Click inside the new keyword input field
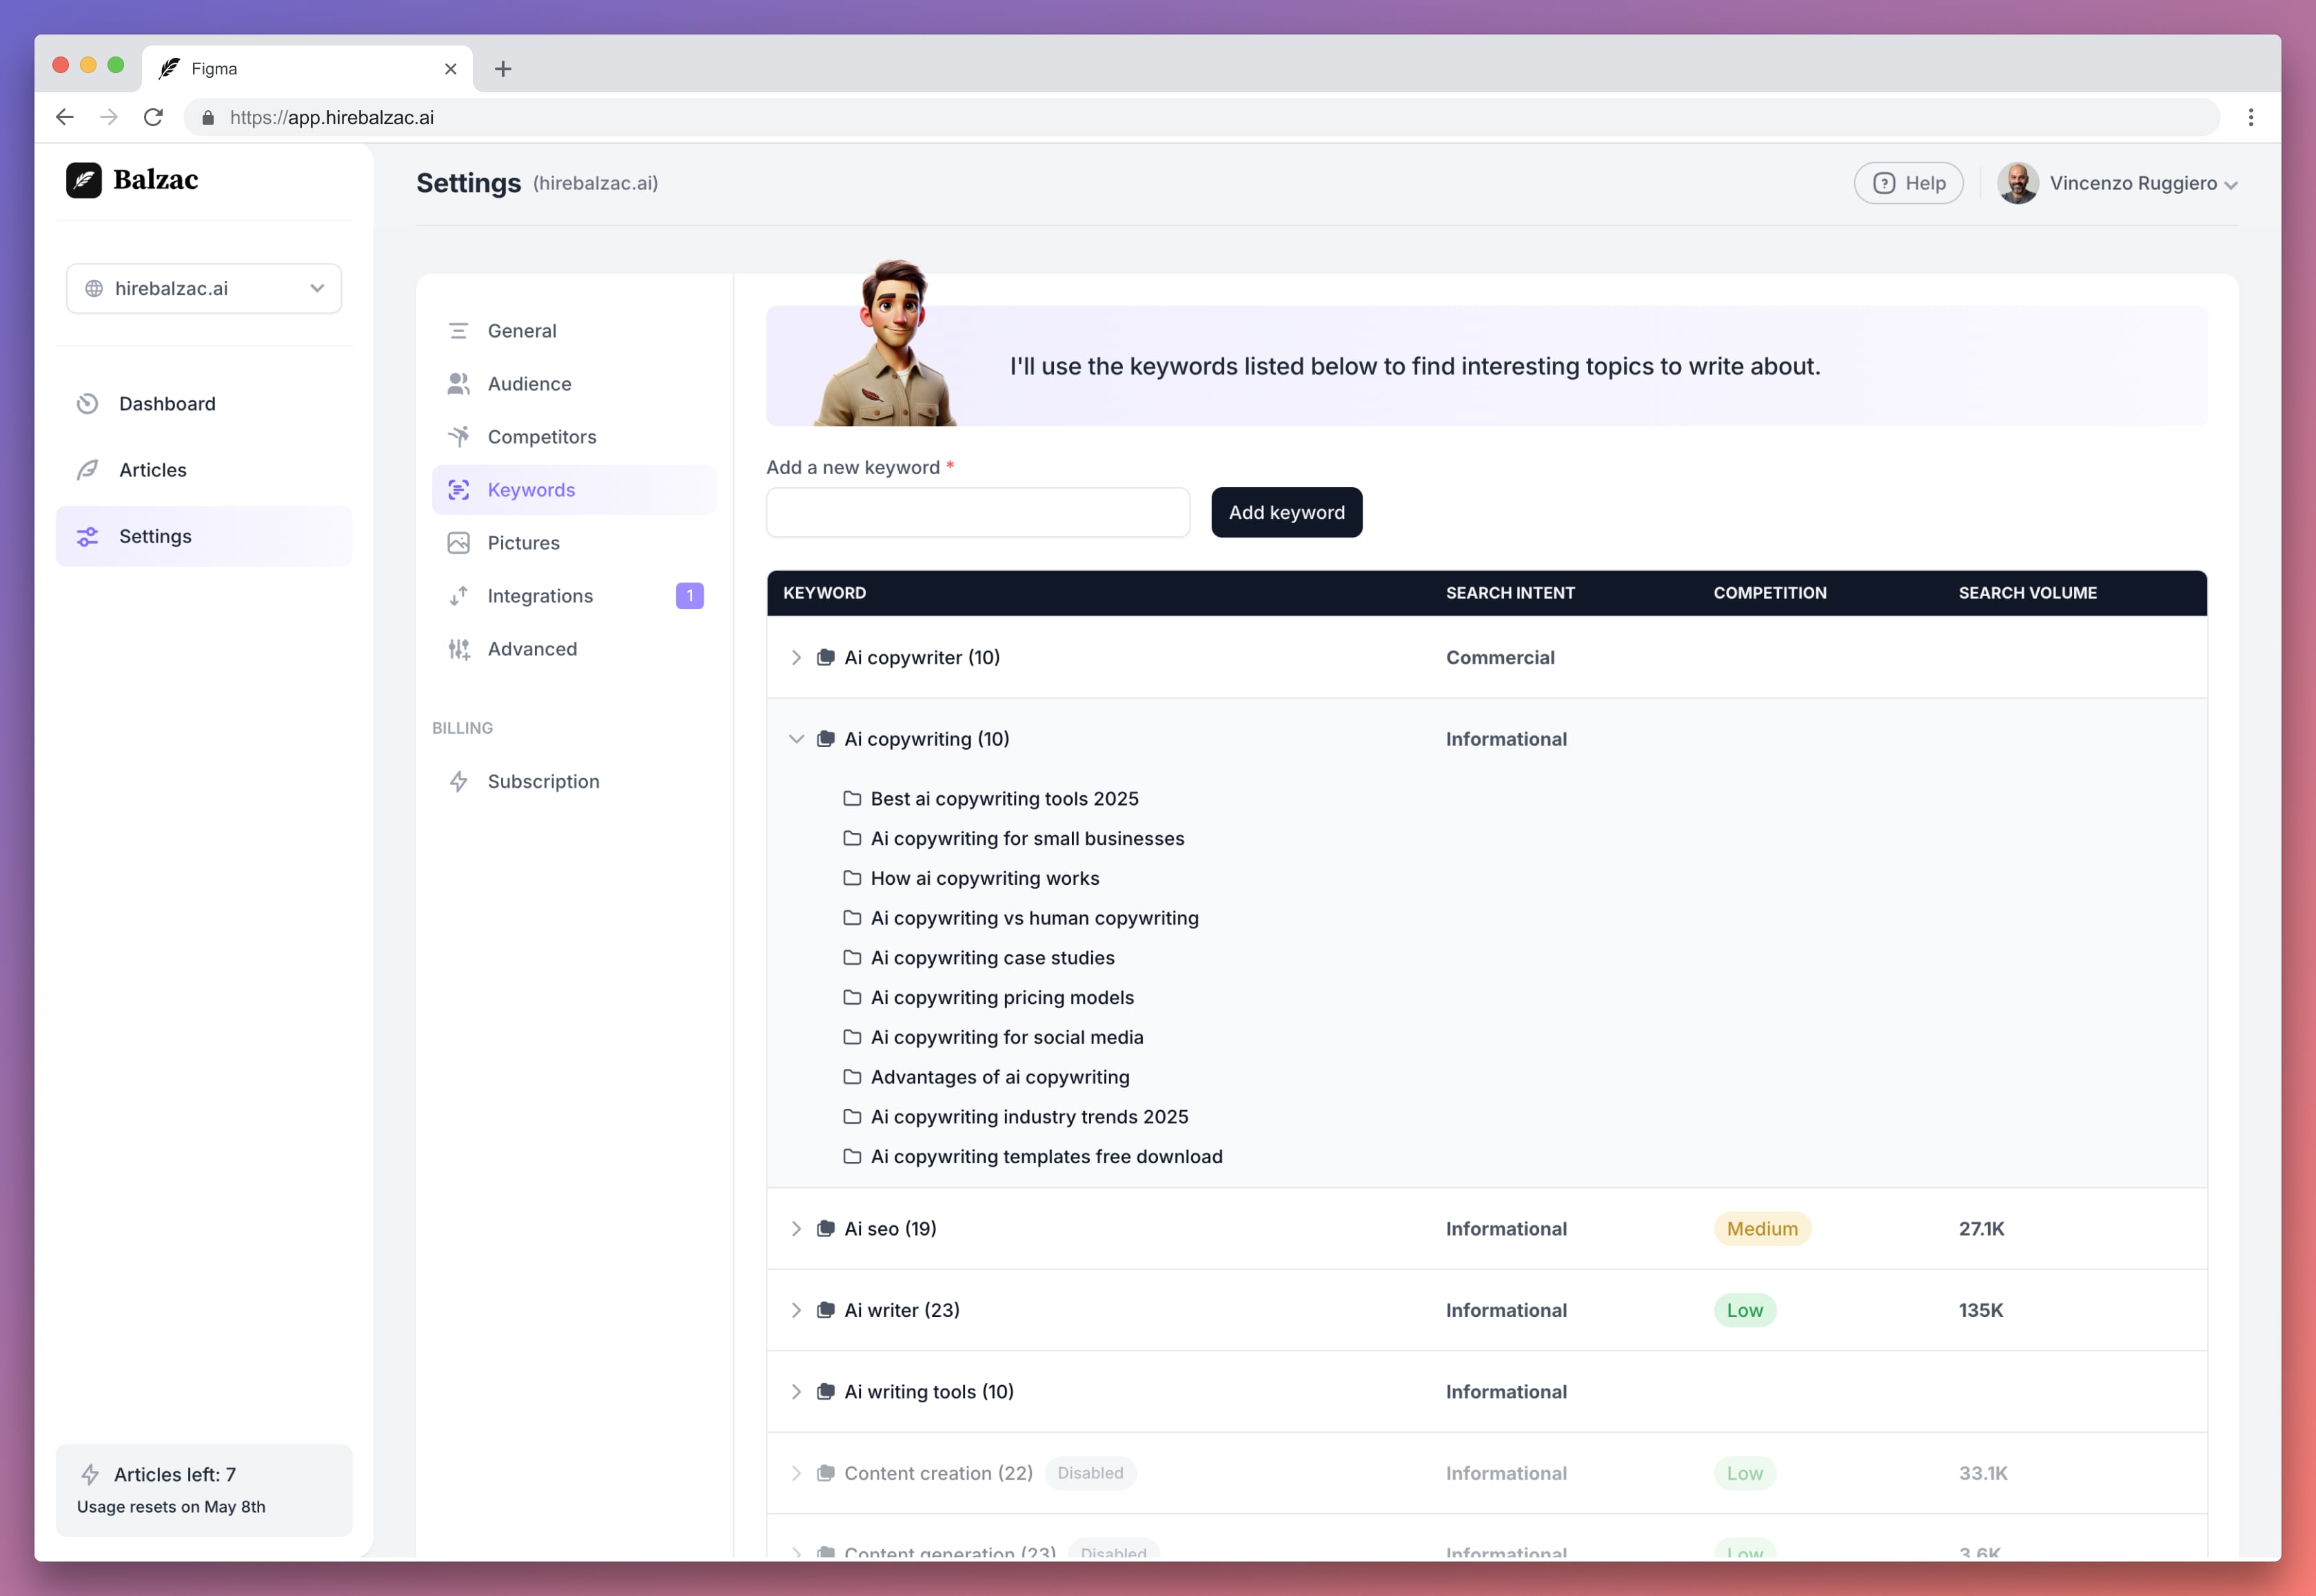The image size is (2316, 1596). click(977, 512)
